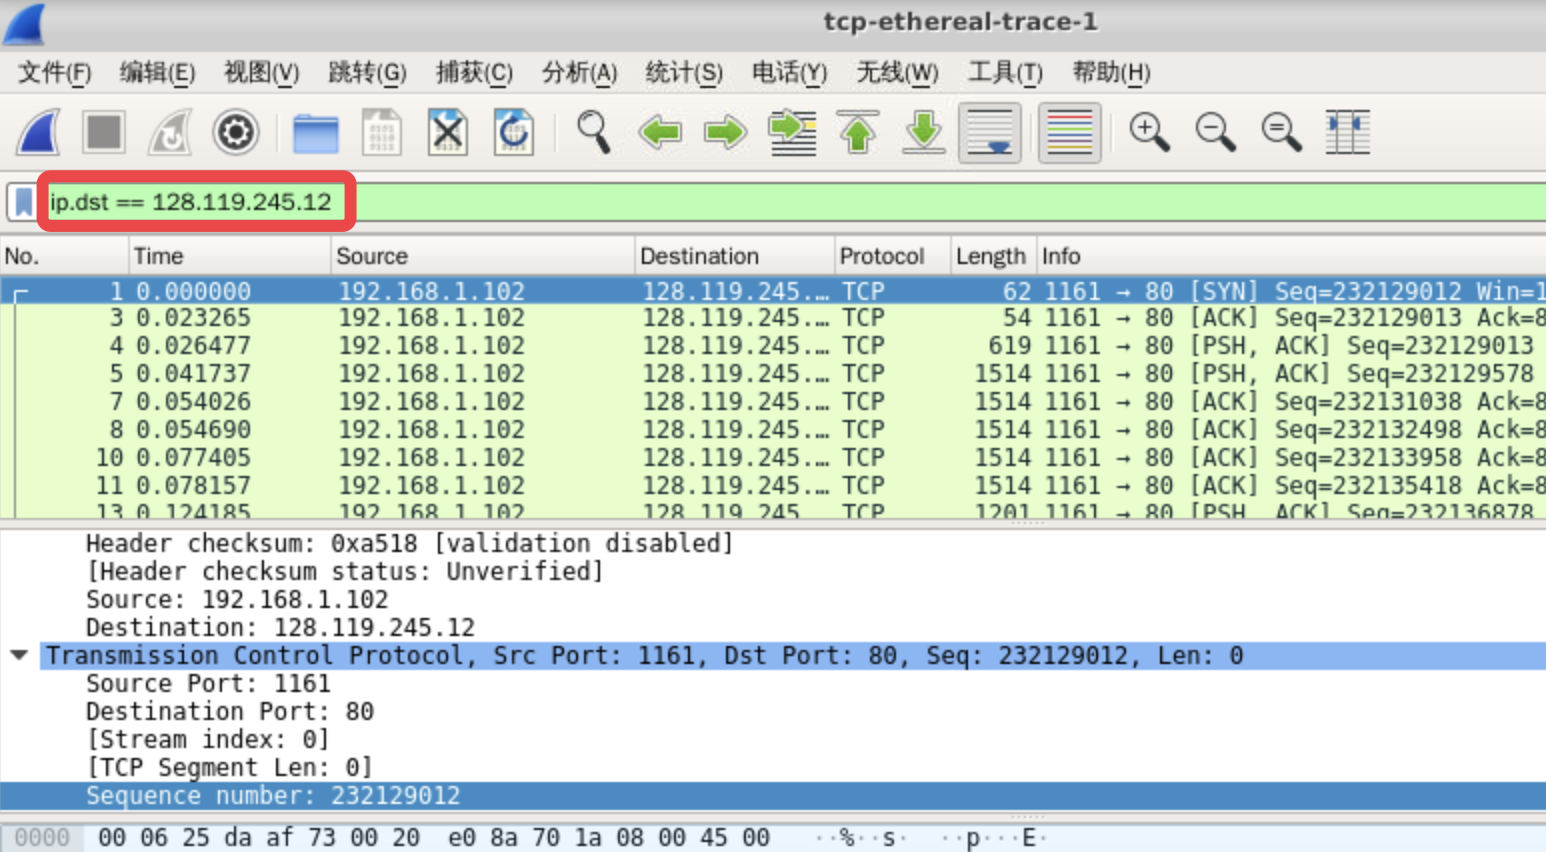Select TCP Segment Len: 0 field
Image resolution: width=1546 pixels, height=852 pixels.
coord(229,768)
